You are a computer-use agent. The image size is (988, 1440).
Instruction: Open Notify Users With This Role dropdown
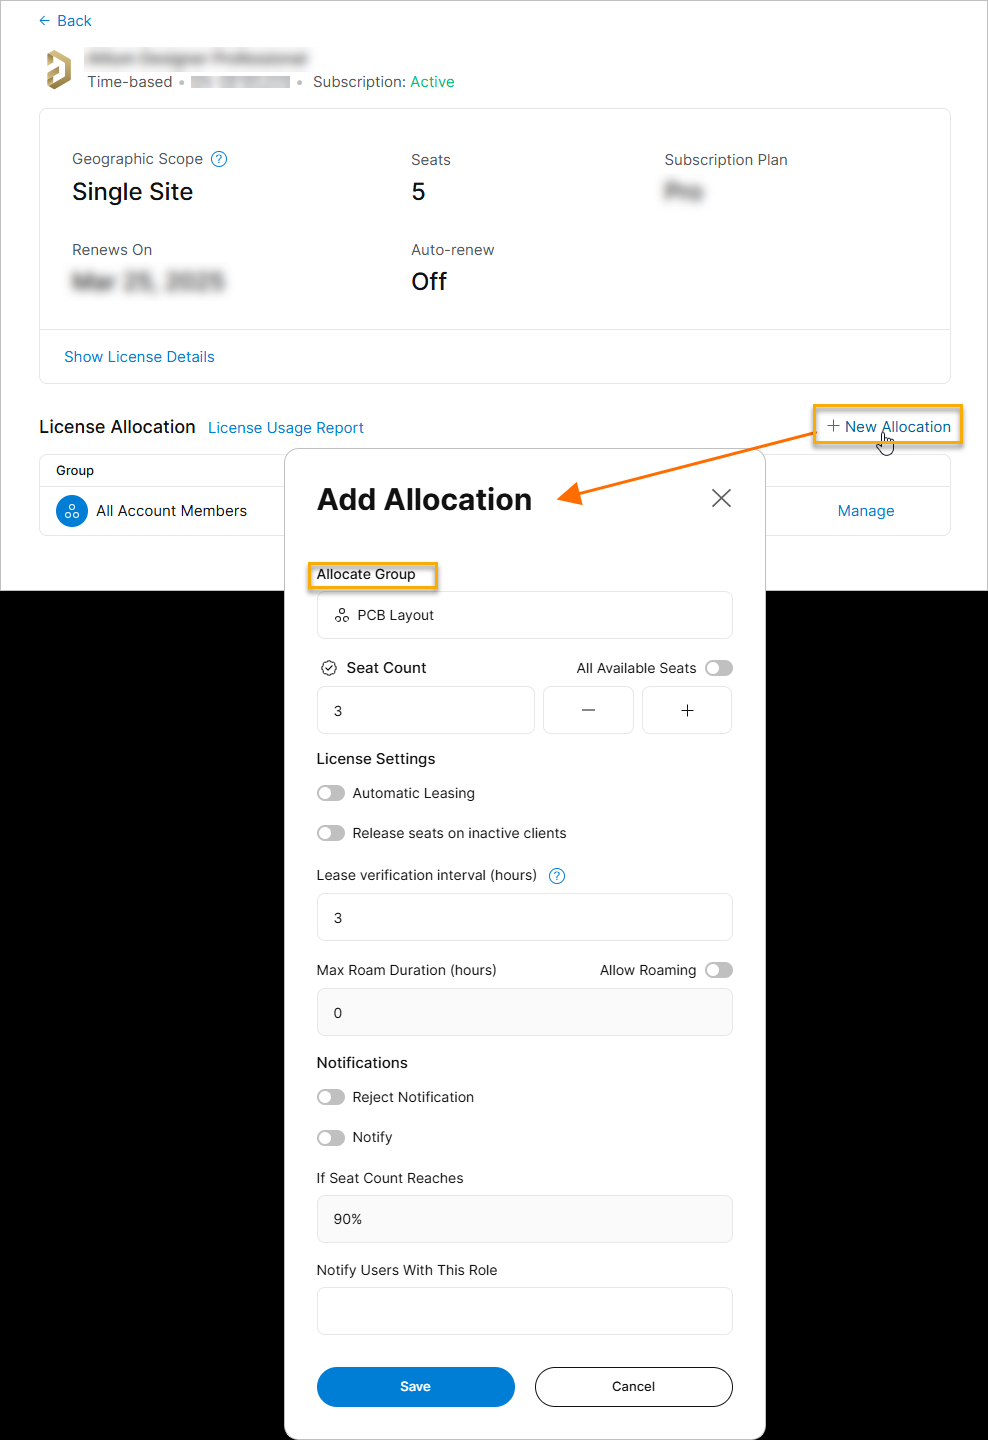pos(524,1311)
